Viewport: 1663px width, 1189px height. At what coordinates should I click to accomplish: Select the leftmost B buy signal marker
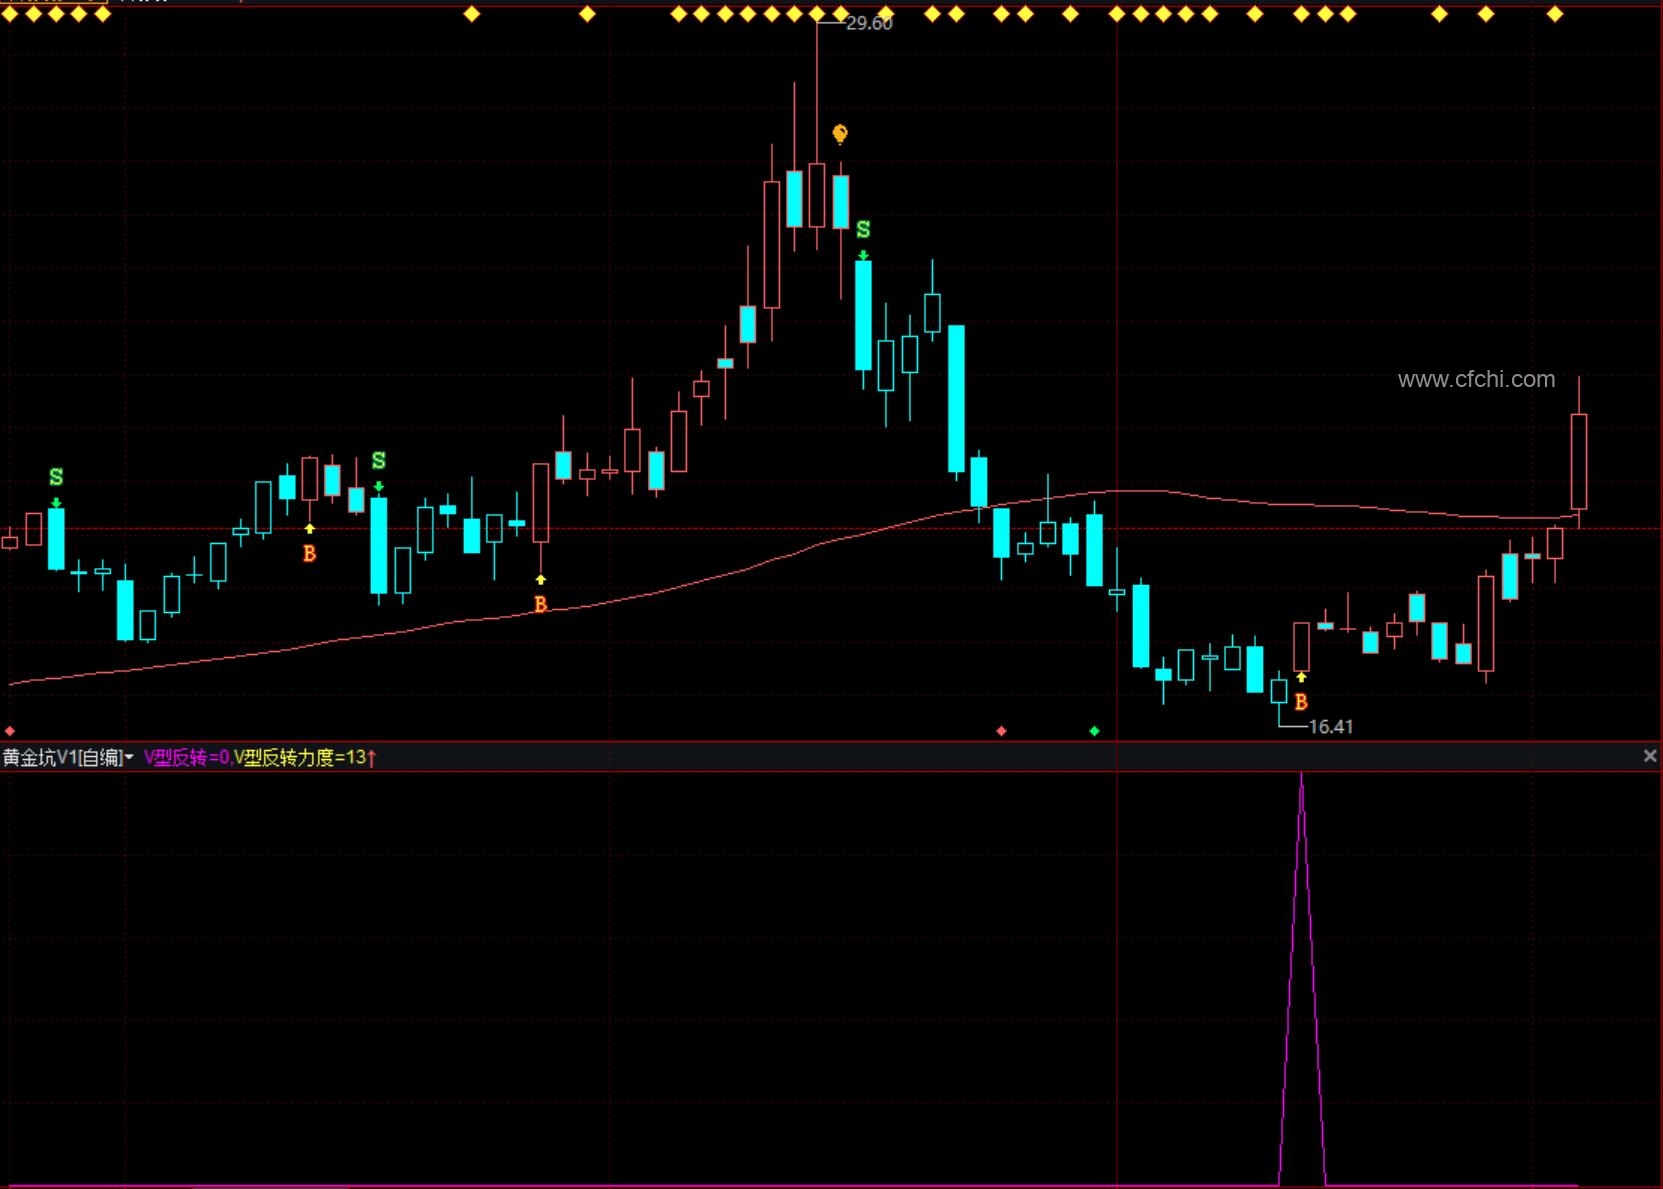coord(309,553)
